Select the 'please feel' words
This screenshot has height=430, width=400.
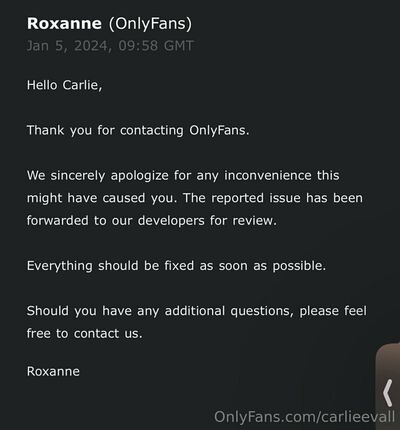click(333, 311)
